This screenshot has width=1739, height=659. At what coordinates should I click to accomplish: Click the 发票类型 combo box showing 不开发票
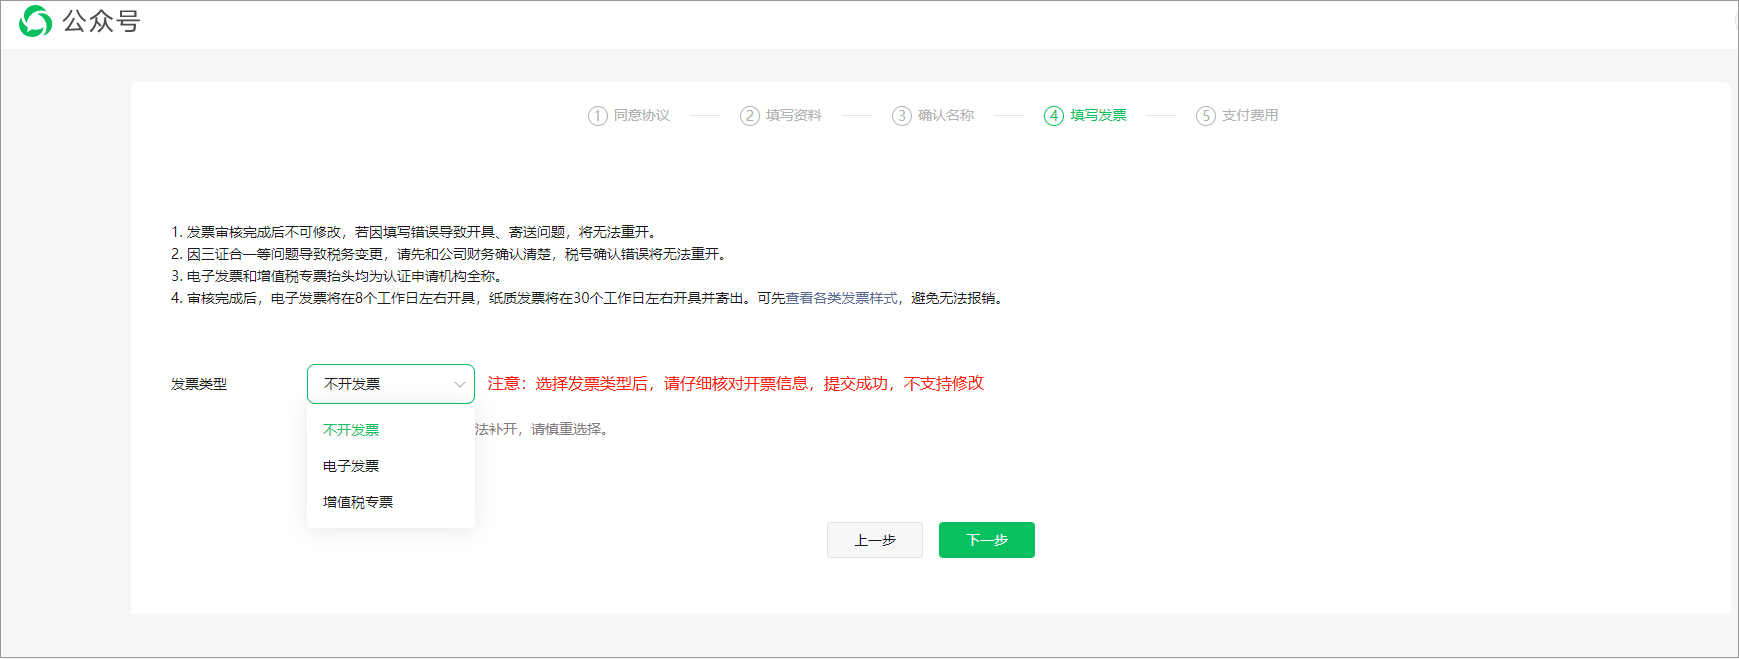tap(380, 384)
